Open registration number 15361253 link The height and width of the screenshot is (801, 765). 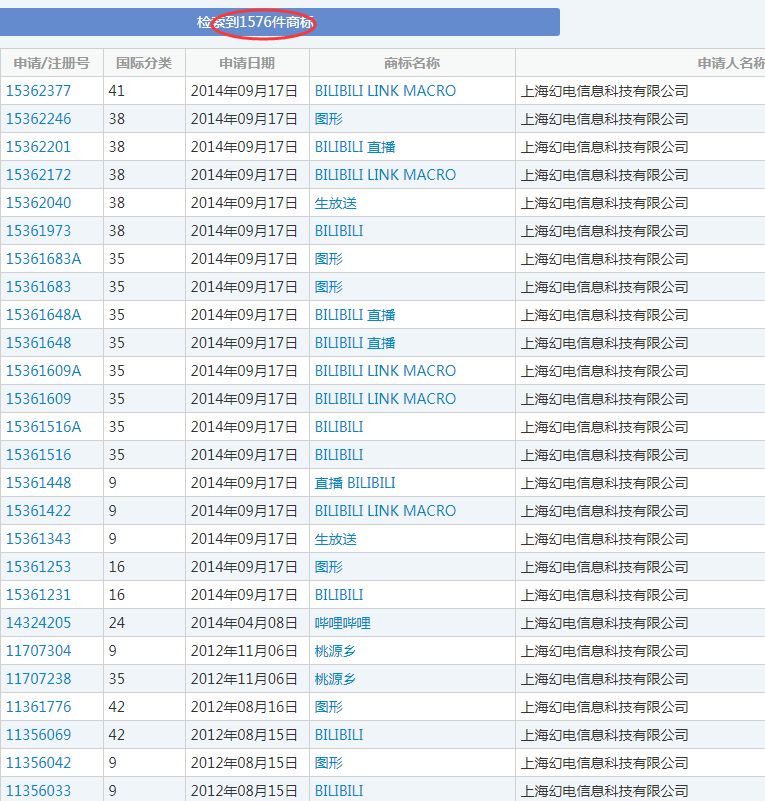38,567
